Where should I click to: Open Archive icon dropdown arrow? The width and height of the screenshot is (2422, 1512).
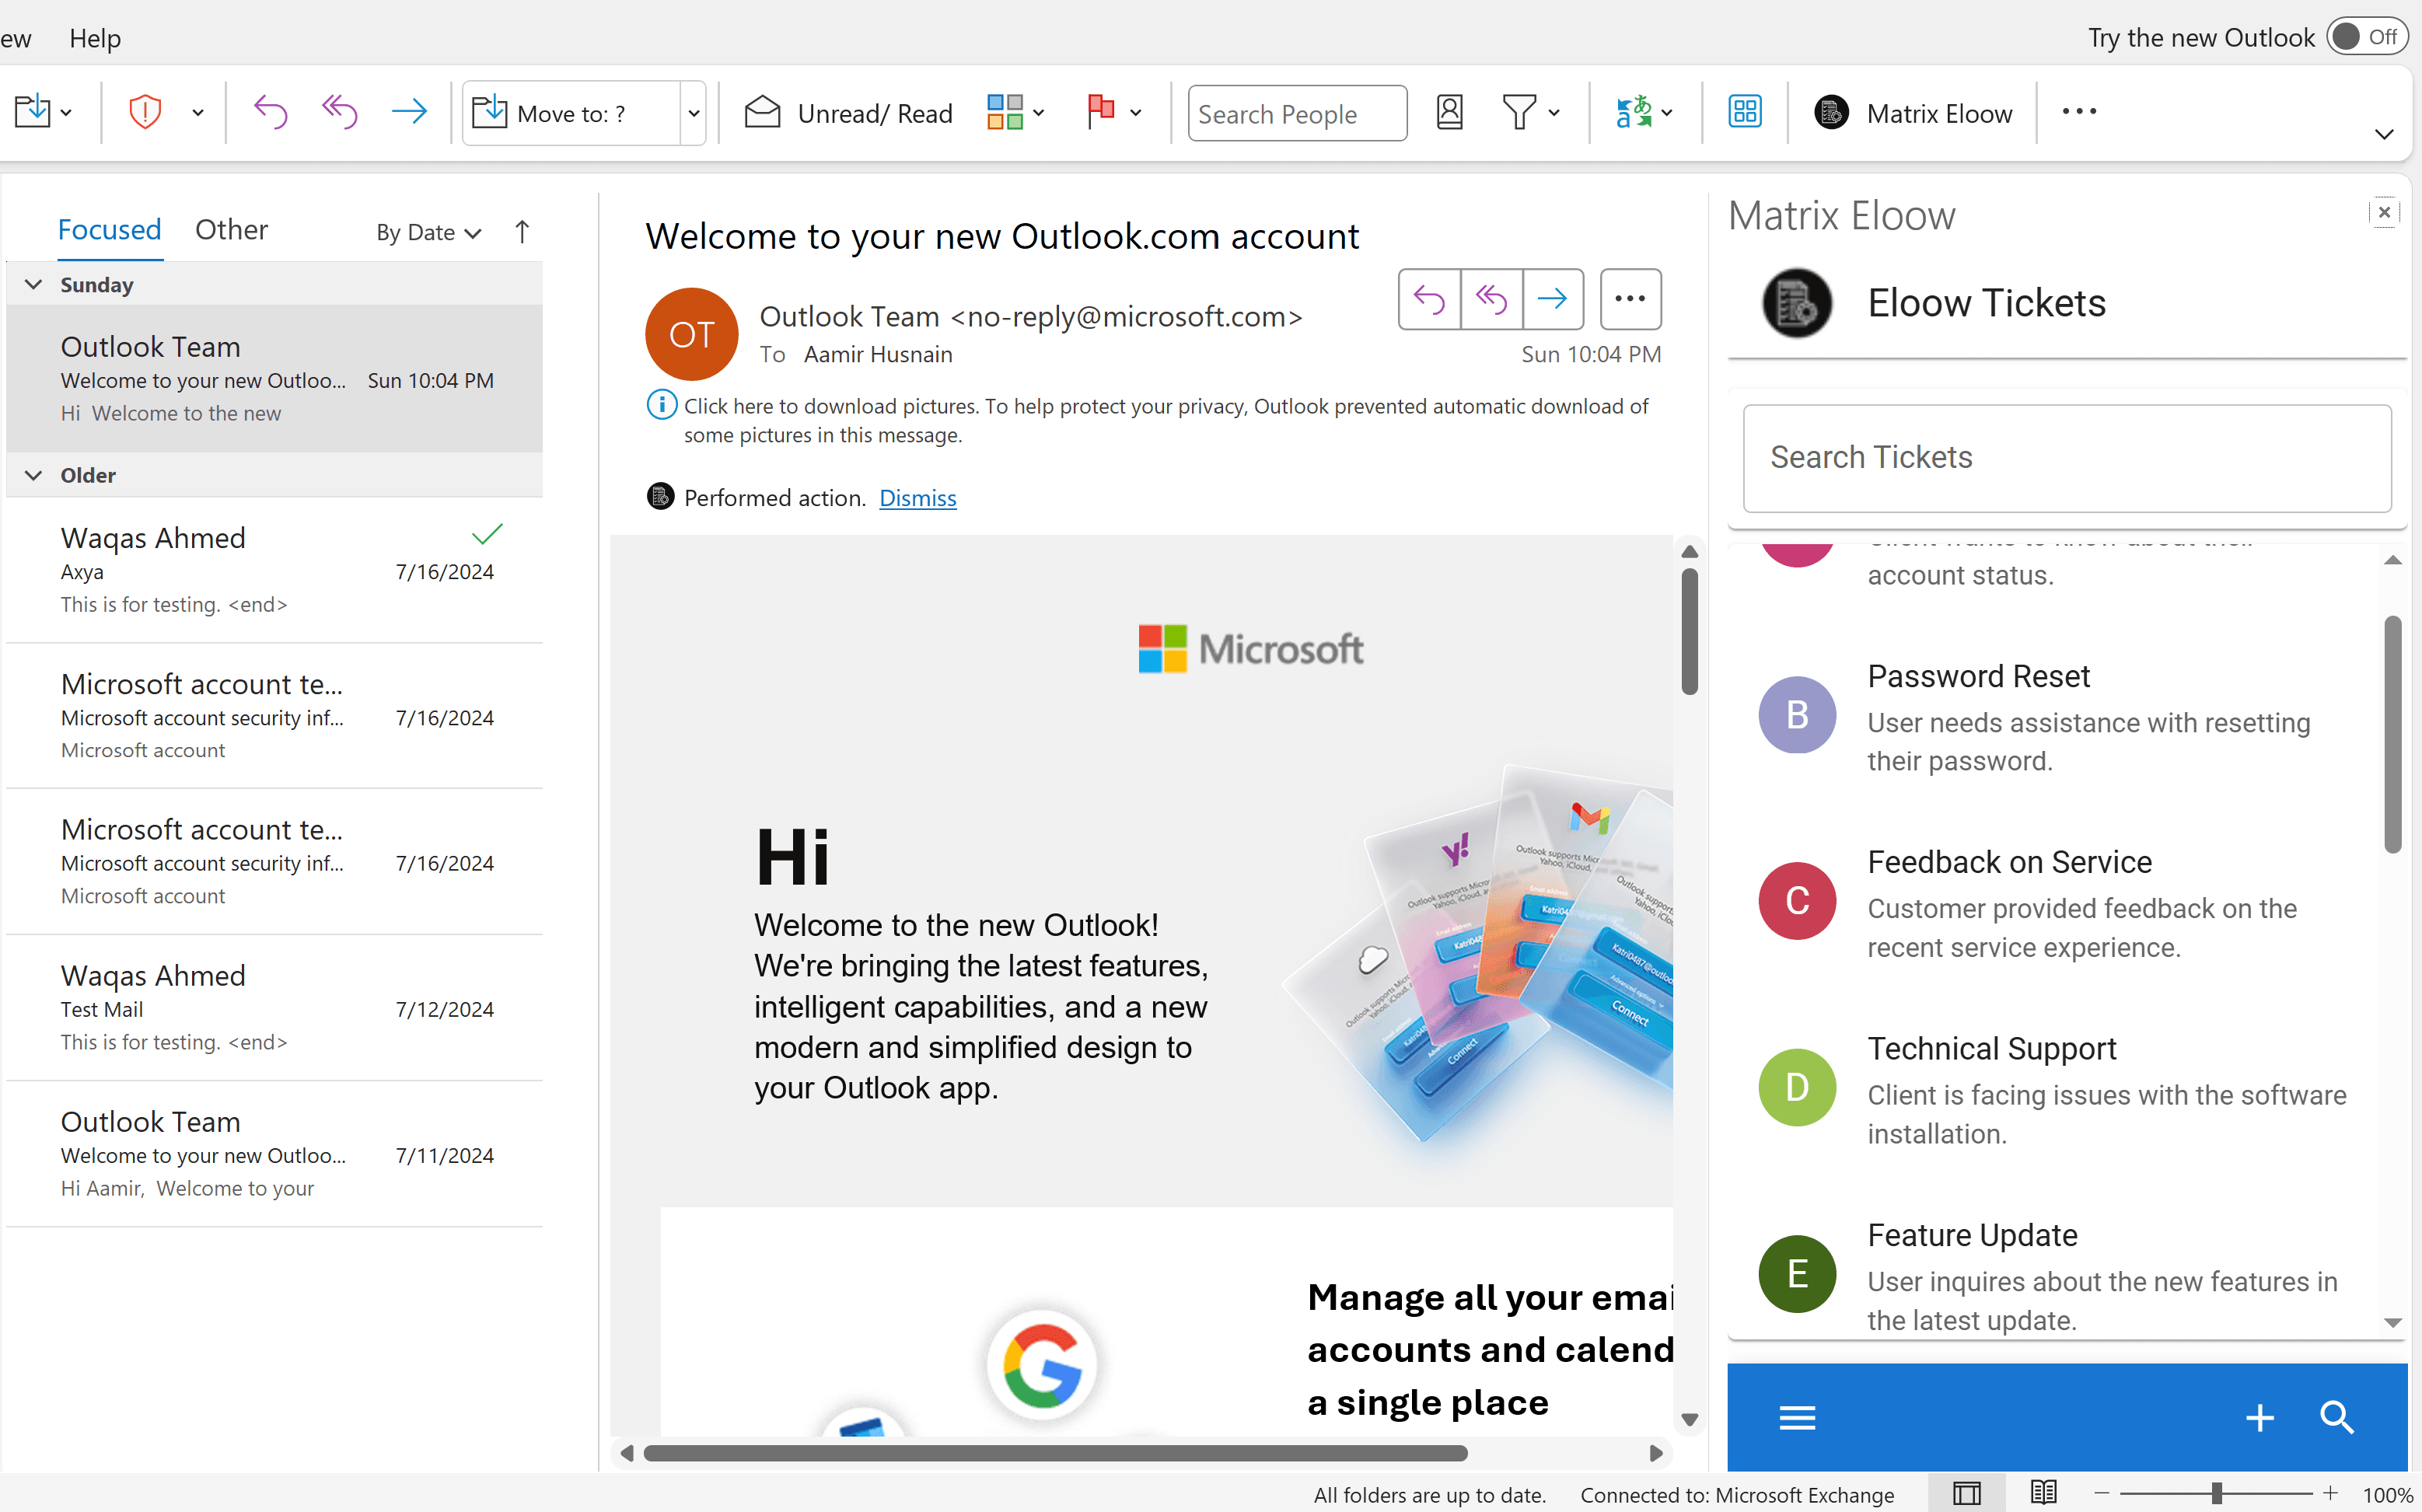point(66,113)
